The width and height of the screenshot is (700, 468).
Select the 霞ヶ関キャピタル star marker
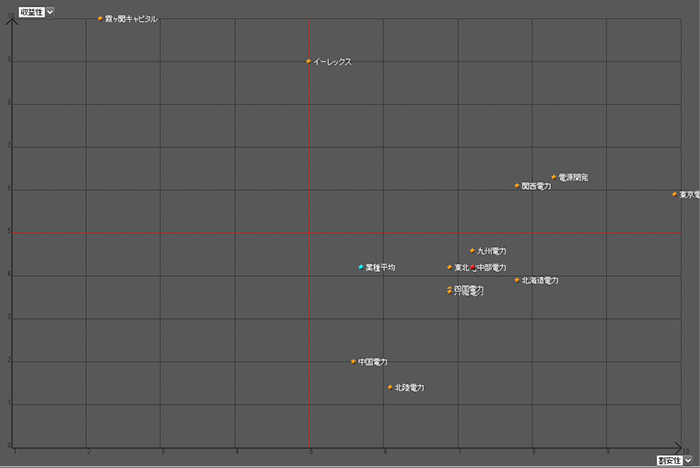(x=100, y=18)
